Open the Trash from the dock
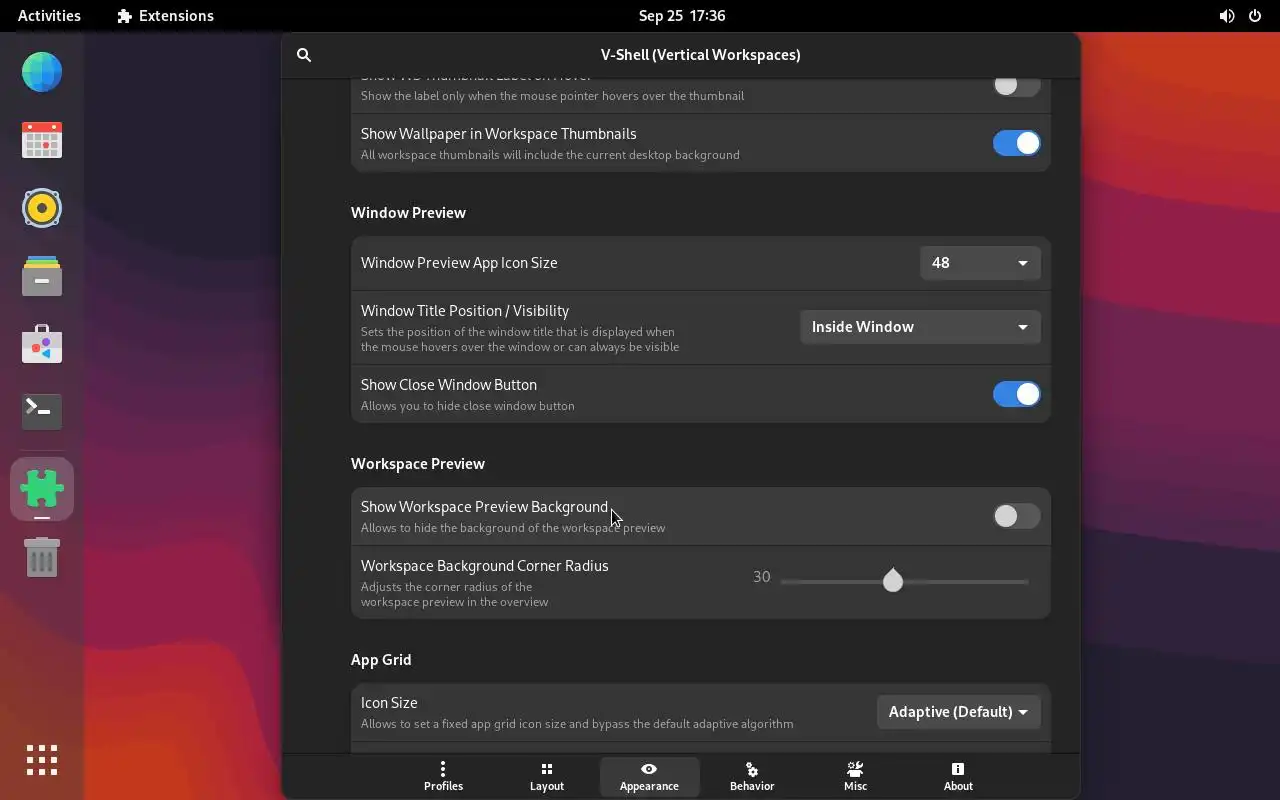1280x800 pixels. pyautogui.click(x=42, y=557)
